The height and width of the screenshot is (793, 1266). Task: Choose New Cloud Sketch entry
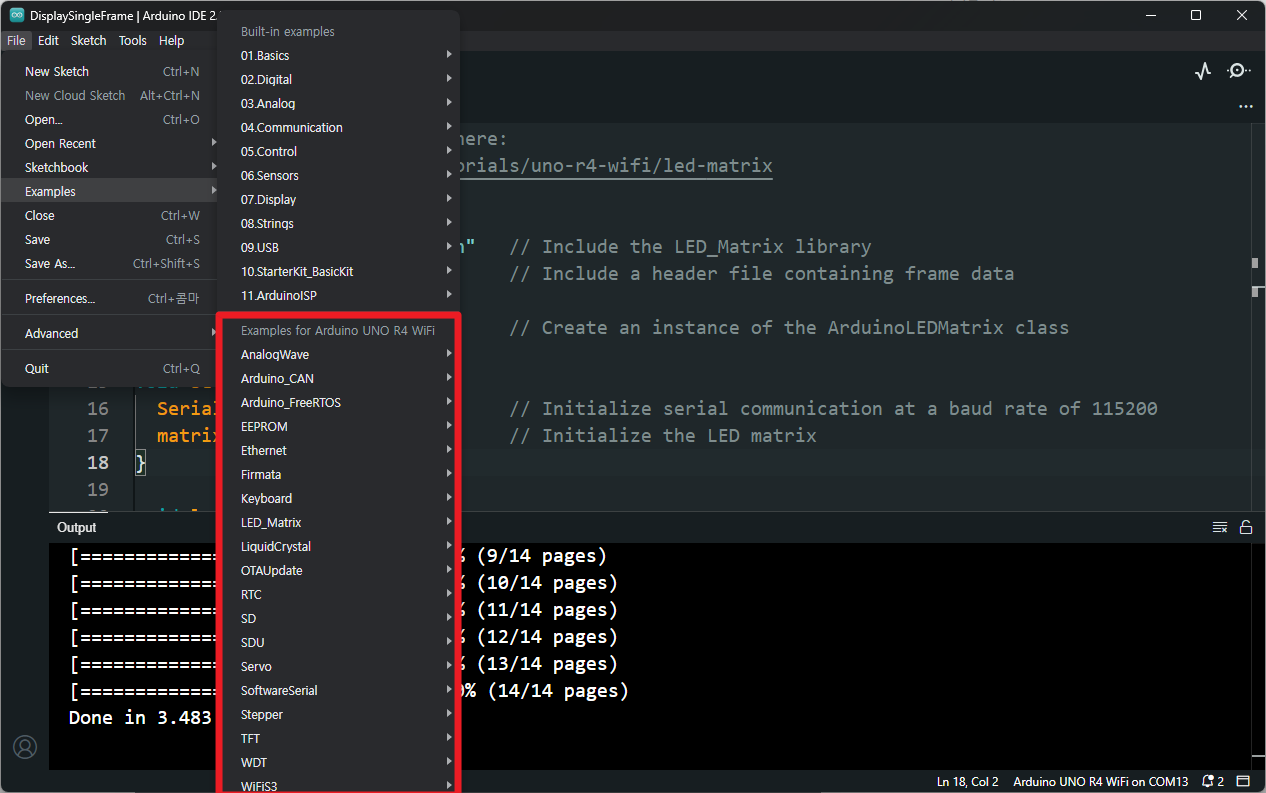click(110, 96)
